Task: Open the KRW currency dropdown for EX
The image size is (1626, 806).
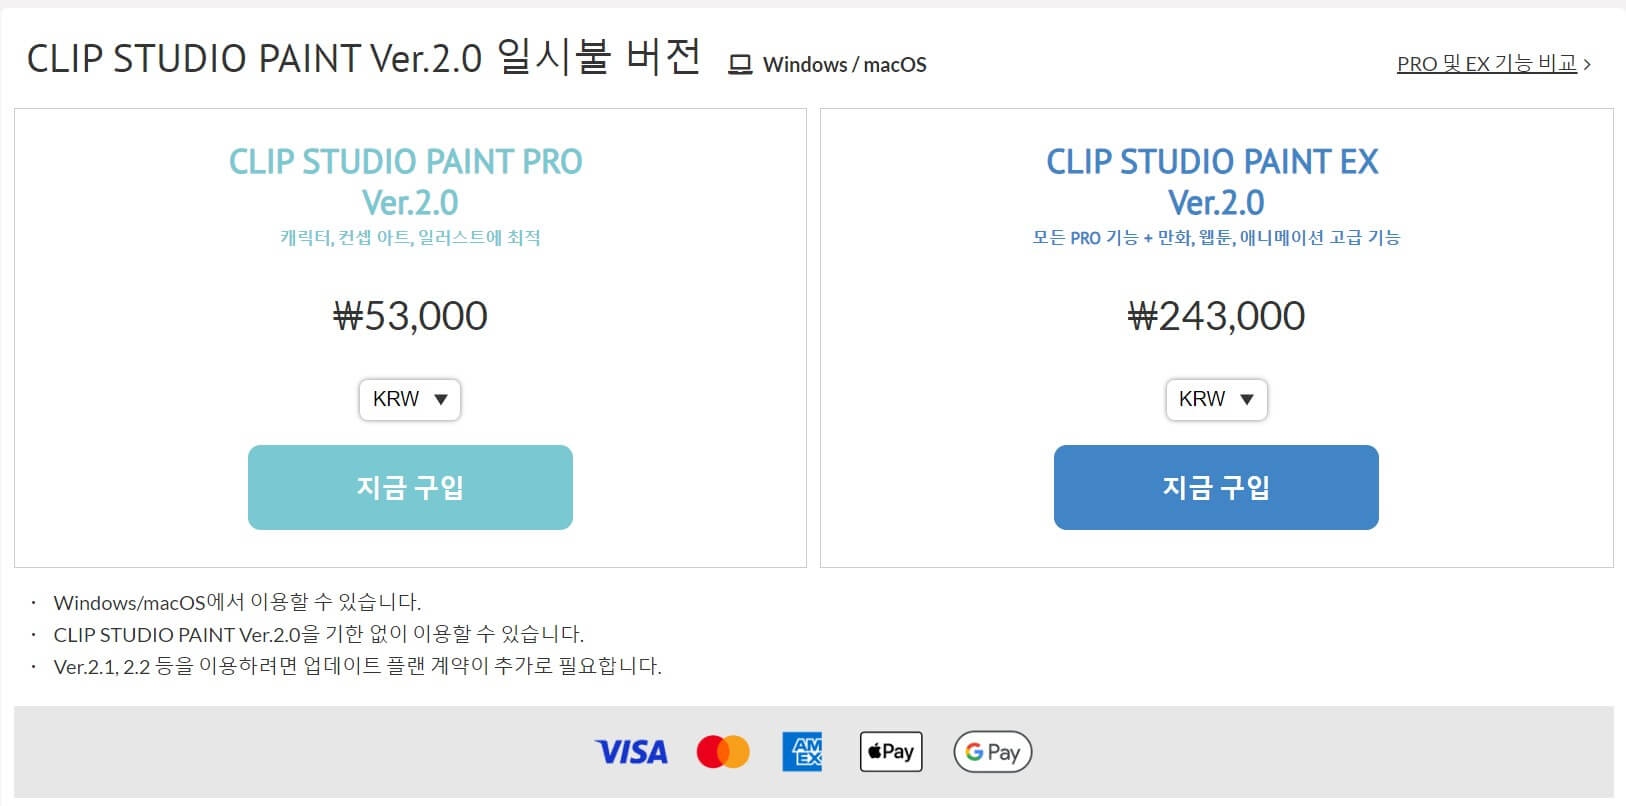Action: (x=1216, y=399)
